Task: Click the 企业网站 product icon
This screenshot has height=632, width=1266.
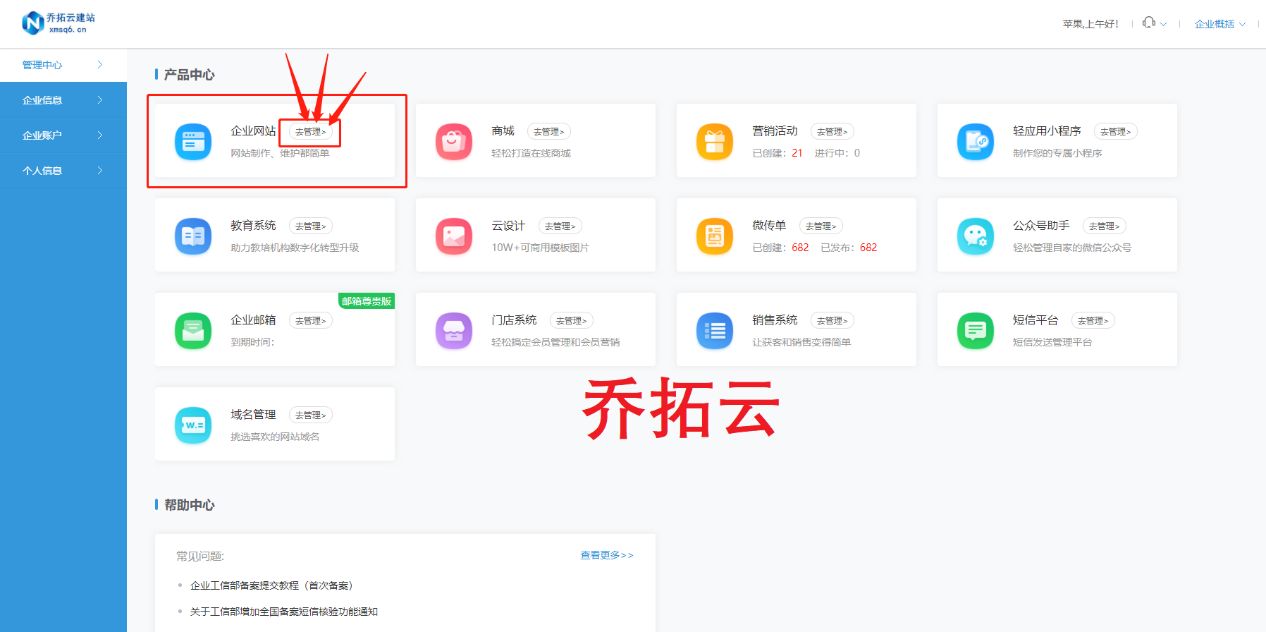Action: coord(193,140)
